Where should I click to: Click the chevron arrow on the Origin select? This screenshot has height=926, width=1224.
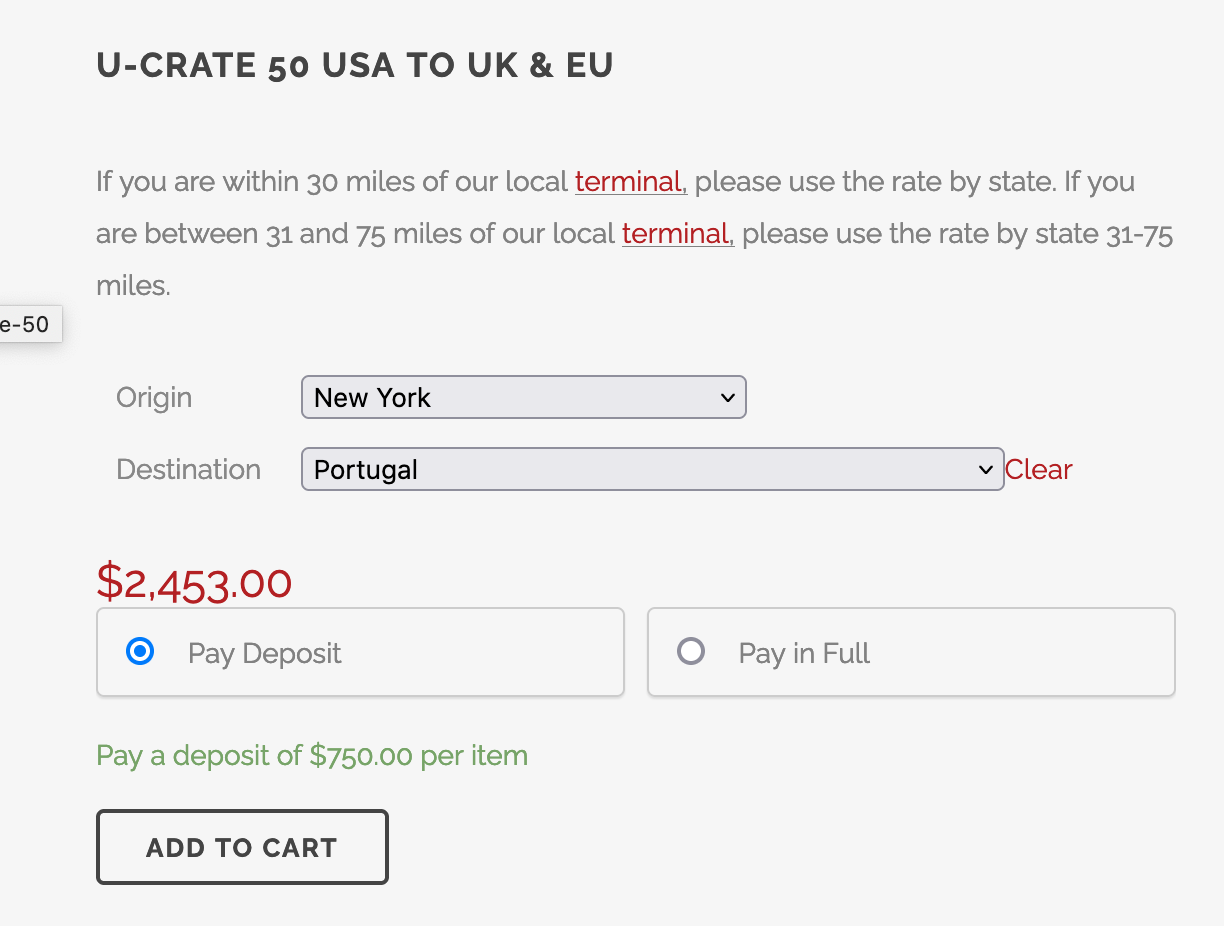[727, 398]
